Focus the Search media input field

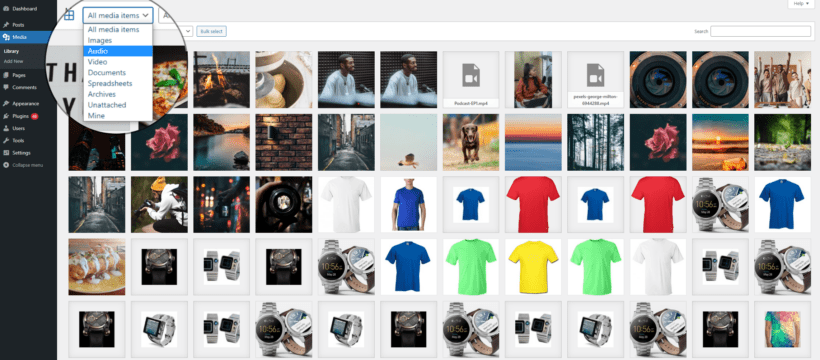point(760,31)
